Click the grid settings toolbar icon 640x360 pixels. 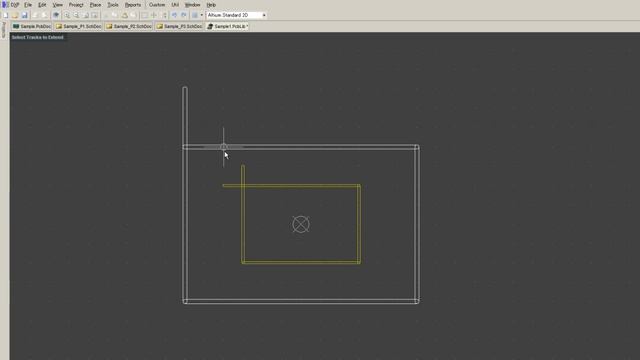pos(195,15)
